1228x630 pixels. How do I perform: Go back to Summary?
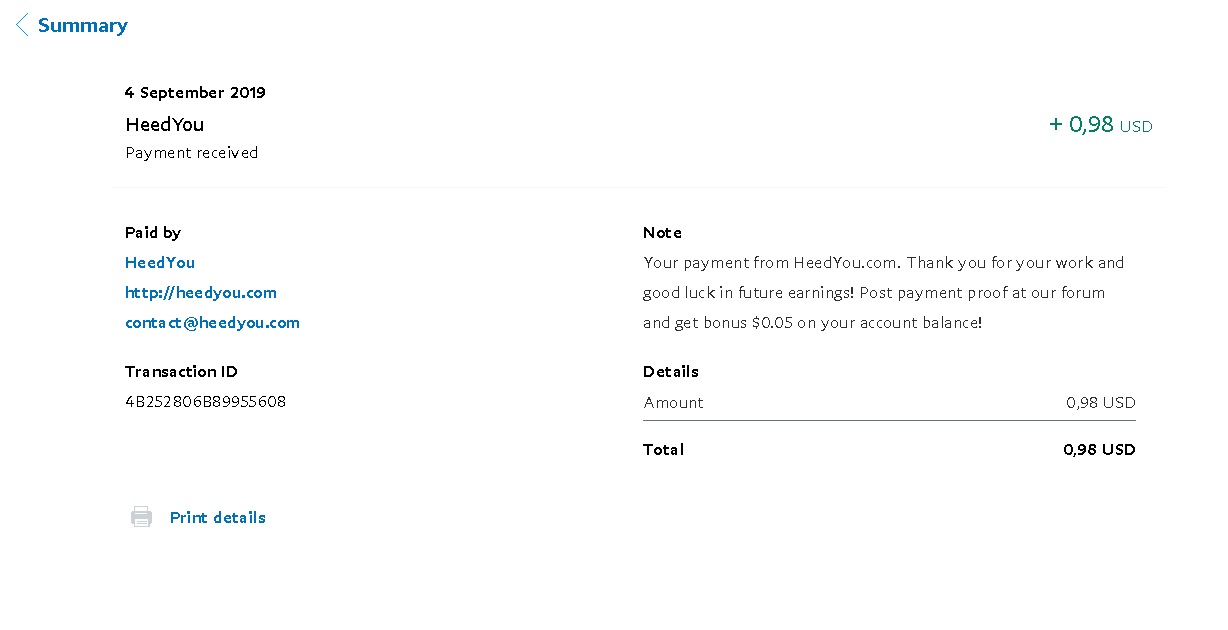tap(82, 26)
